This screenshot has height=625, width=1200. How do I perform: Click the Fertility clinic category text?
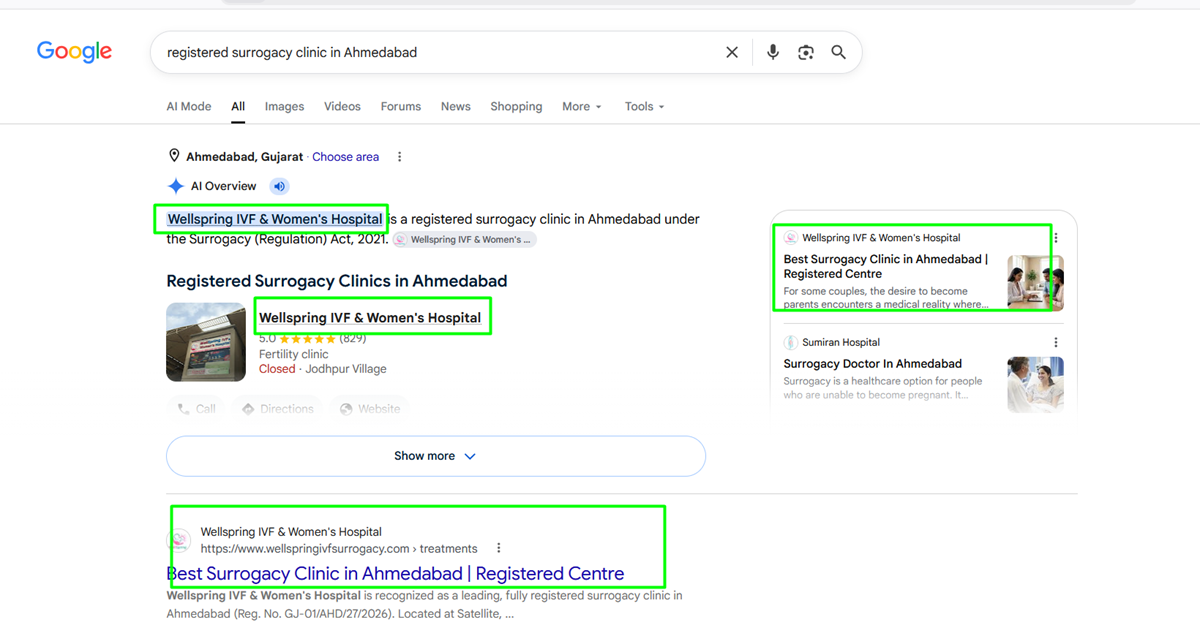pos(294,354)
